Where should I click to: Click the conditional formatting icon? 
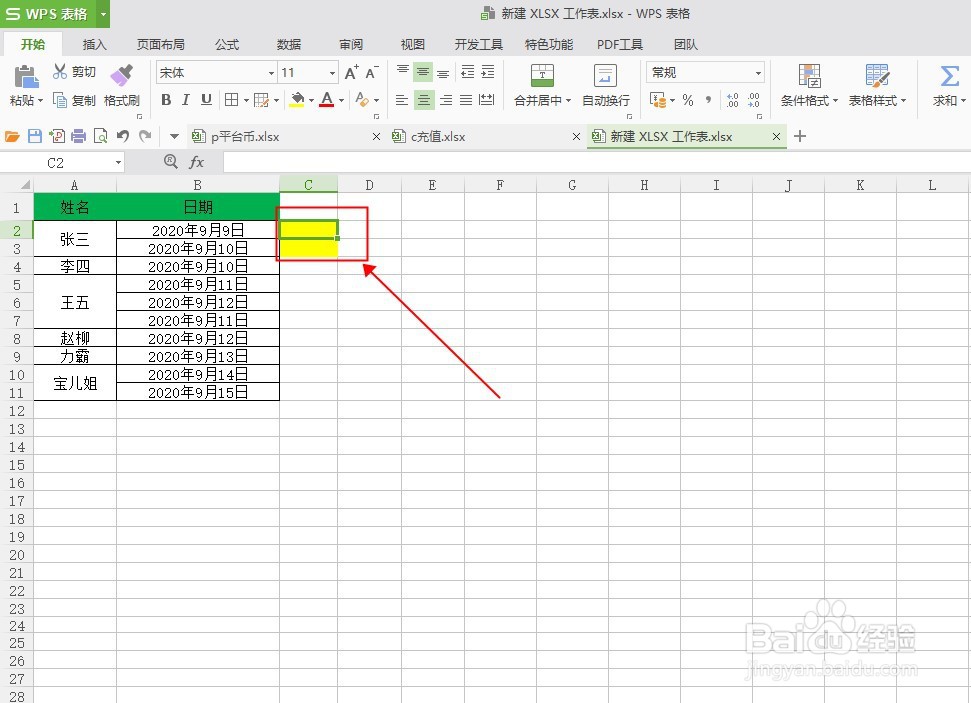coord(809,76)
